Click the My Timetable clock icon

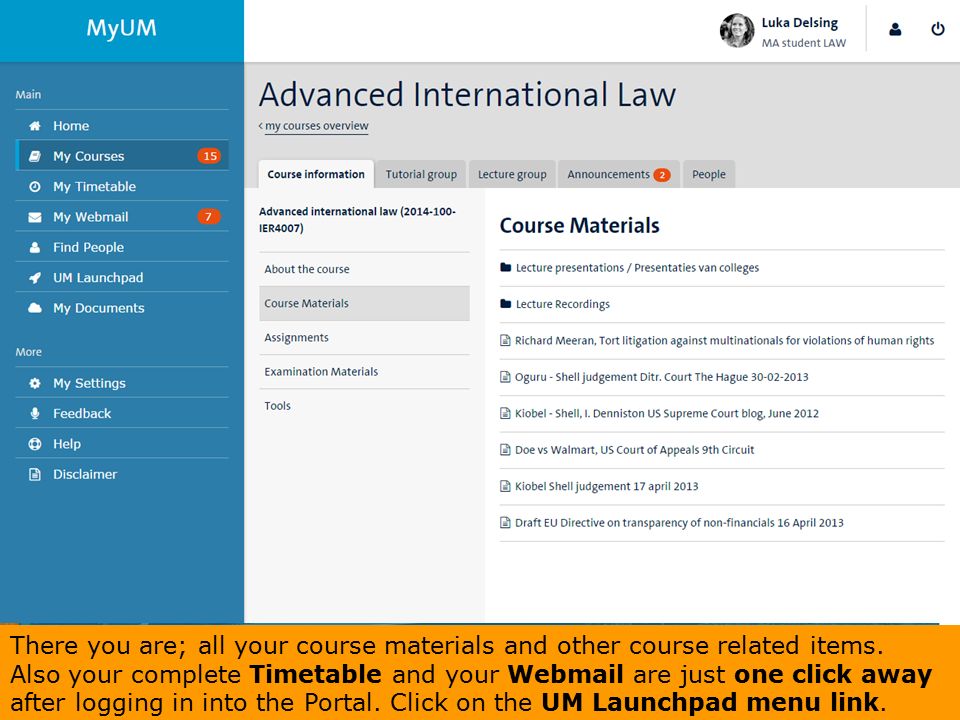(x=35, y=187)
